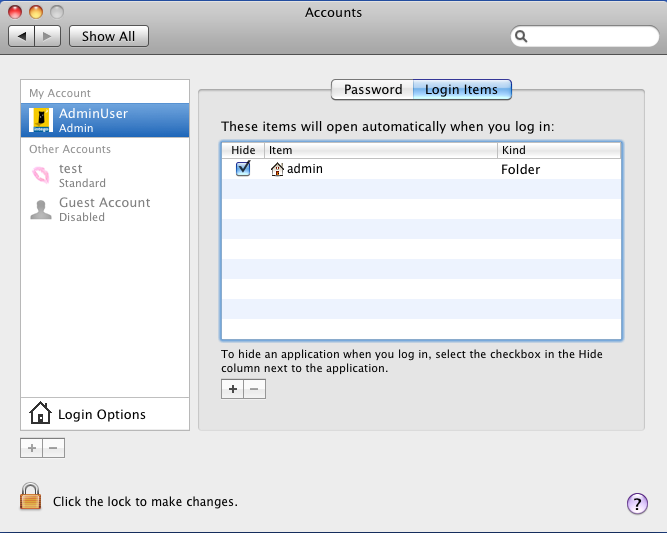667x533 pixels.
Task: Go back with the left arrow button
Action: pos(22,36)
